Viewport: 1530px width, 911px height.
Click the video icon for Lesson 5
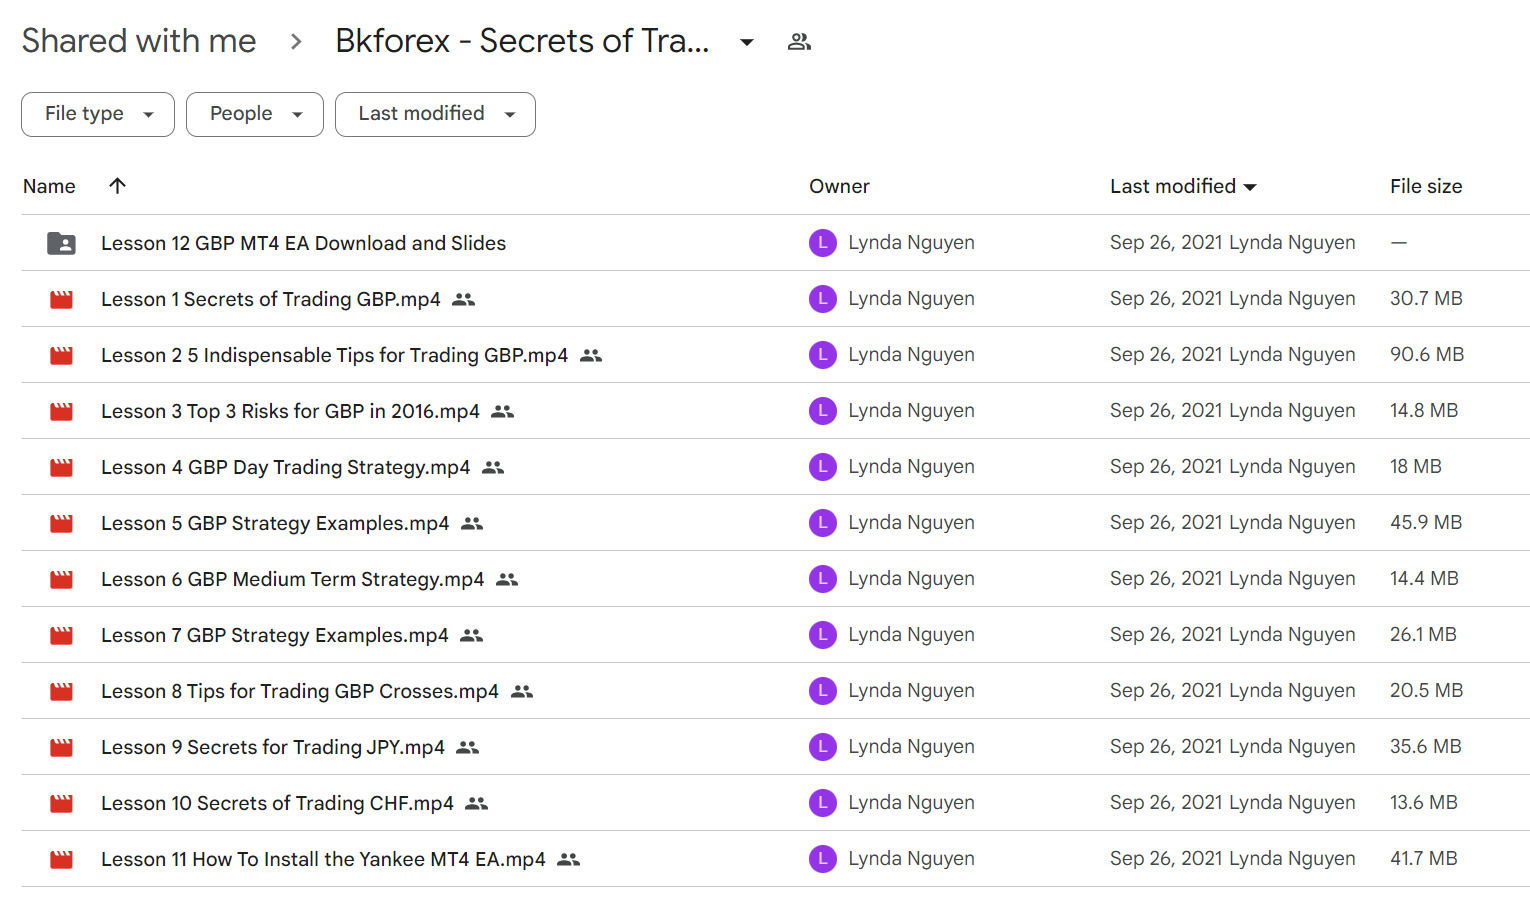tap(61, 523)
